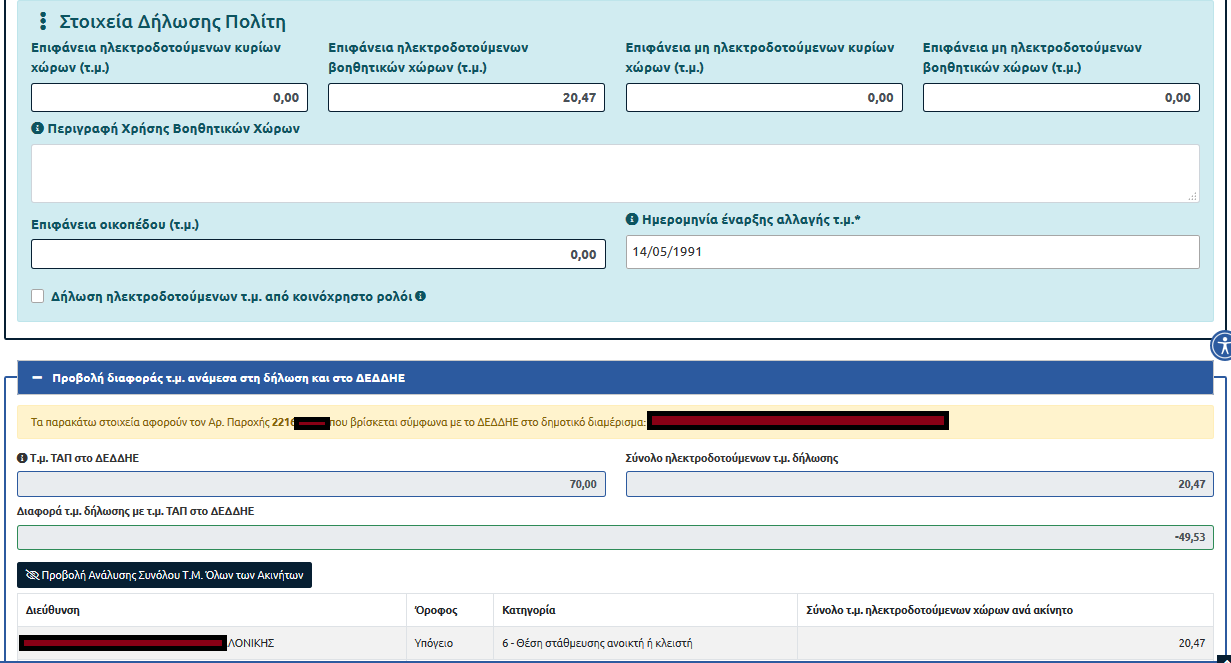Click info icon beside Τ.μ. ΤΑΠ στο ΔΕΔΔΗΕ
The height and width of the screenshot is (663, 1231).
(x=22, y=458)
